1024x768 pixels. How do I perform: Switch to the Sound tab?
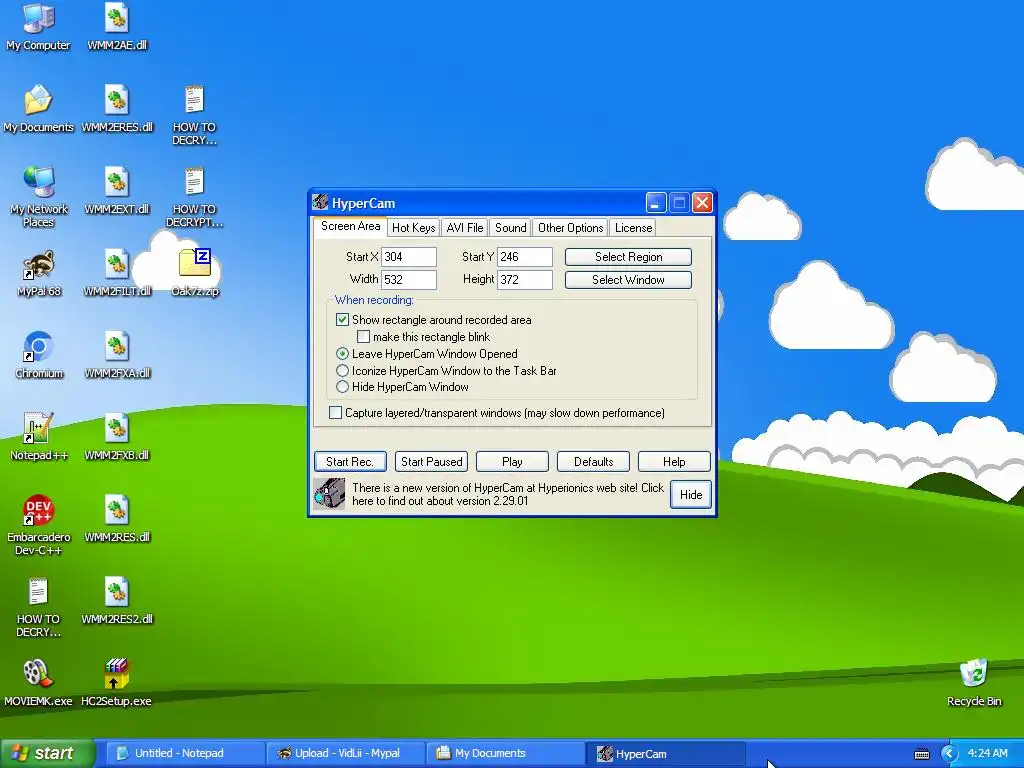(x=511, y=228)
